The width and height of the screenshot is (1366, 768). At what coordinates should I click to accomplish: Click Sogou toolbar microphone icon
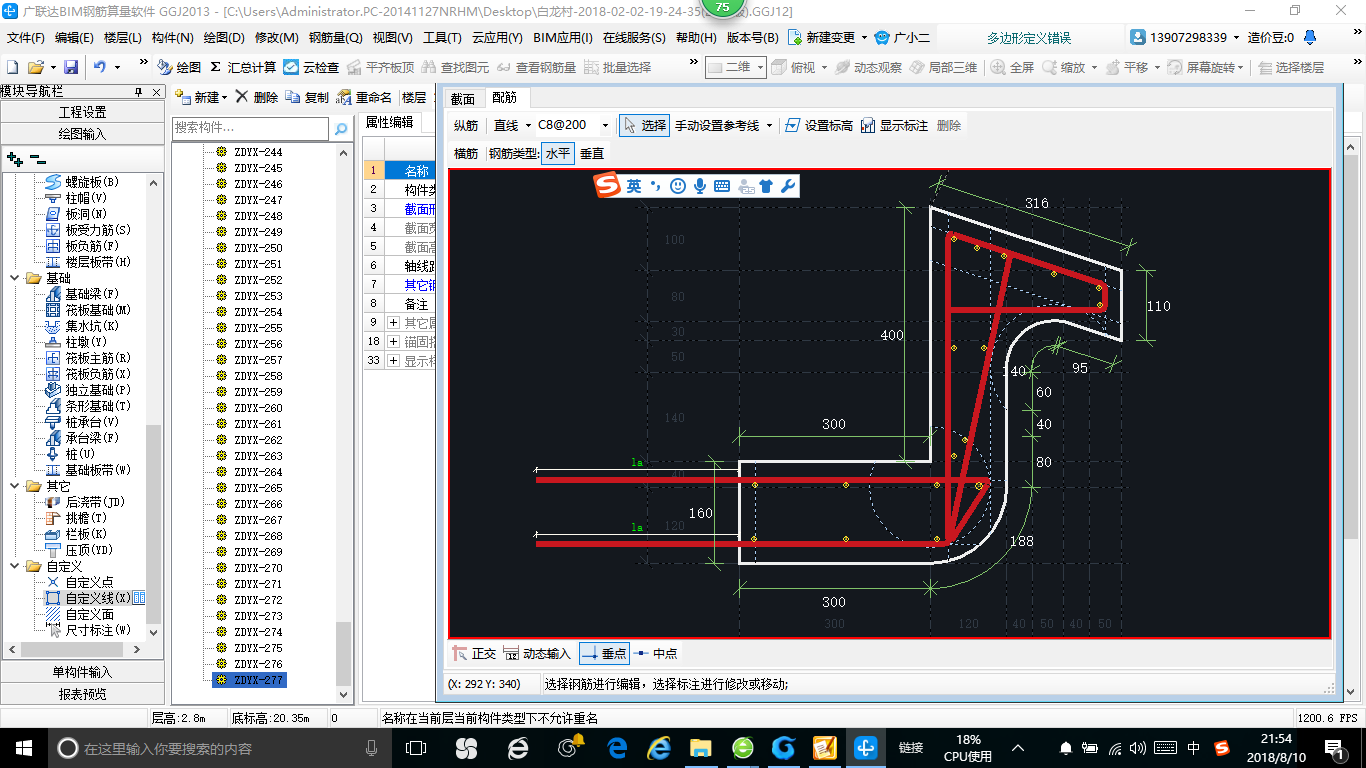point(700,186)
